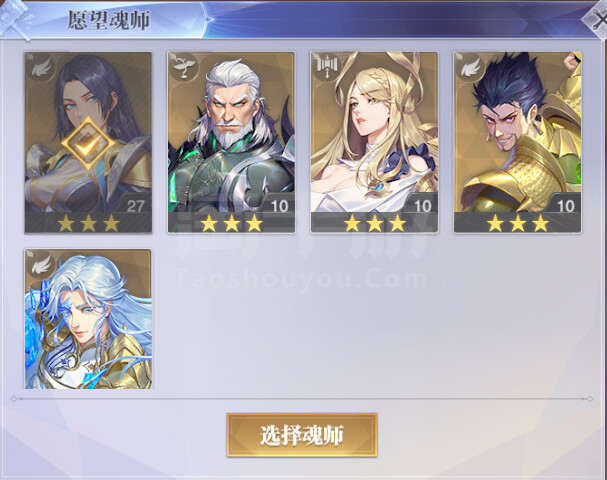Viewport: 607px width, 480px height.
Task: Select the white-bearded armored man card
Action: [x=231, y=143]
